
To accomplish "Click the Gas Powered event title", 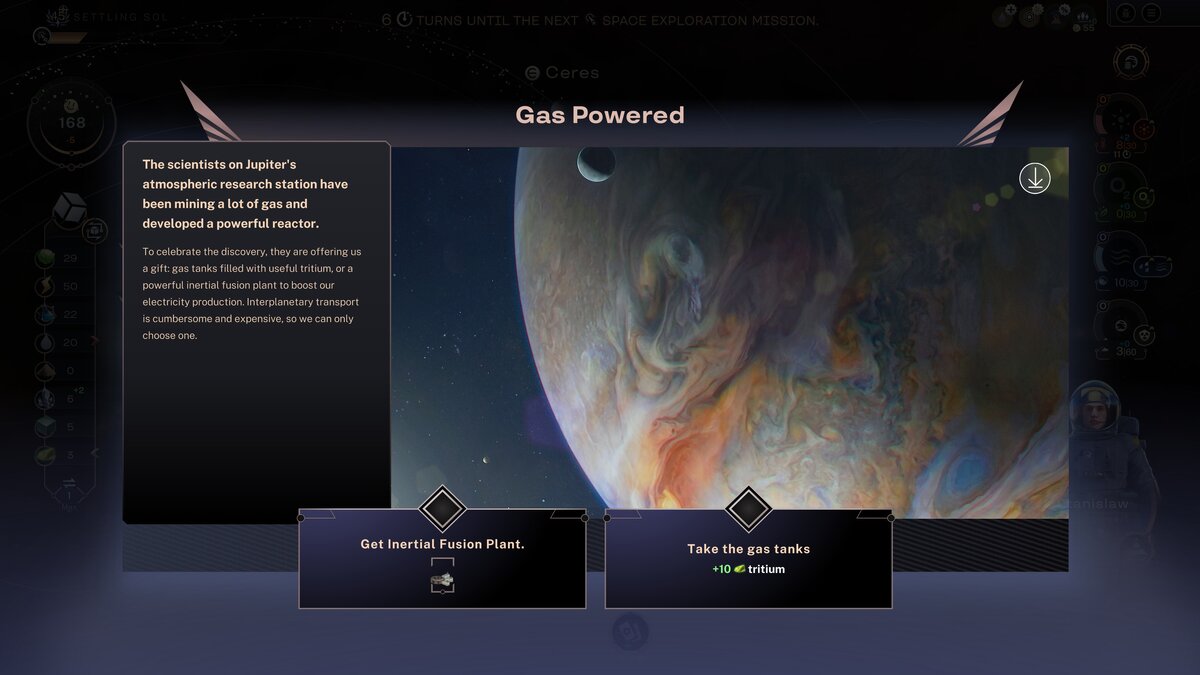I will pyautogui.click(x=600, y=115).
